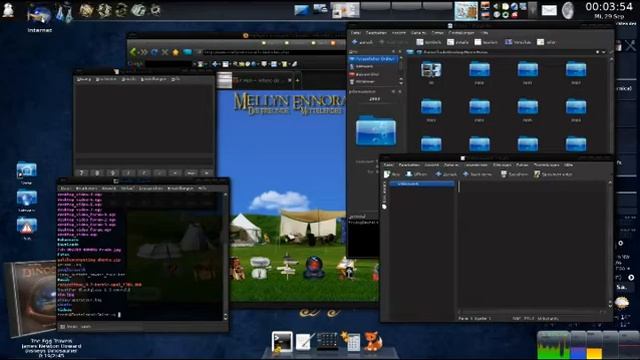The width and height of the screenshot is (640, 360).
Task: Open Dolphin's Einstellungen menu
Action: click(462, 33)
